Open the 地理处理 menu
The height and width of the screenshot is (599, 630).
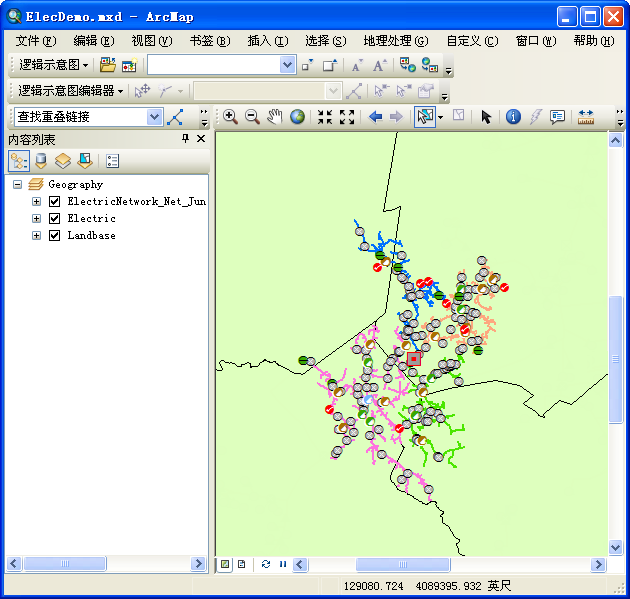coord(395,41)
